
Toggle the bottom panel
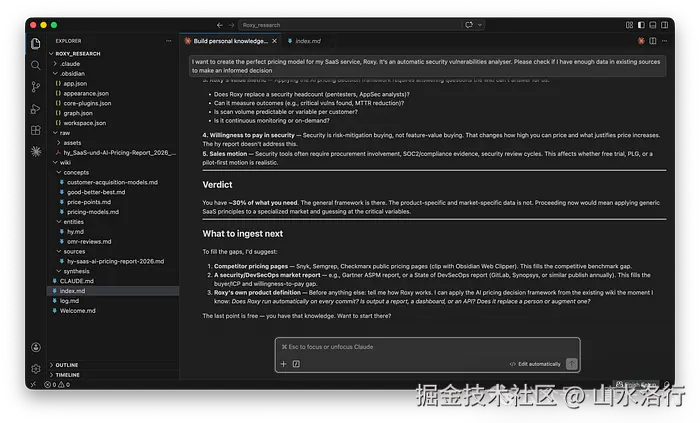(653, 25)
